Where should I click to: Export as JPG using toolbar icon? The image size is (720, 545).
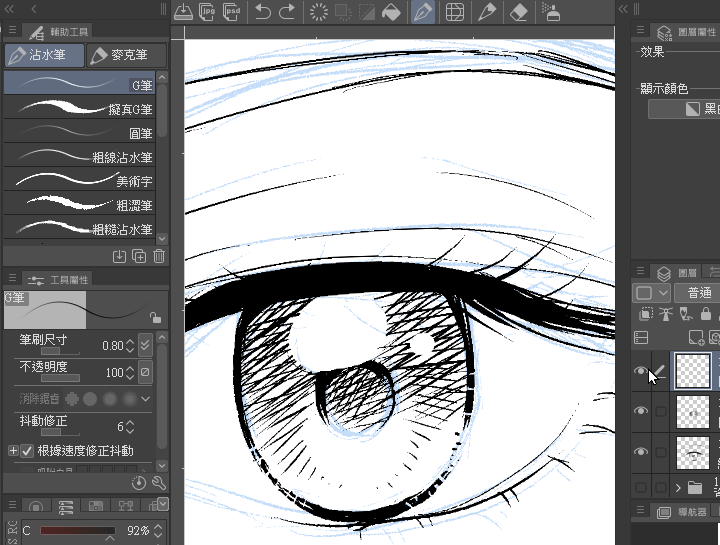pos(207,12)
